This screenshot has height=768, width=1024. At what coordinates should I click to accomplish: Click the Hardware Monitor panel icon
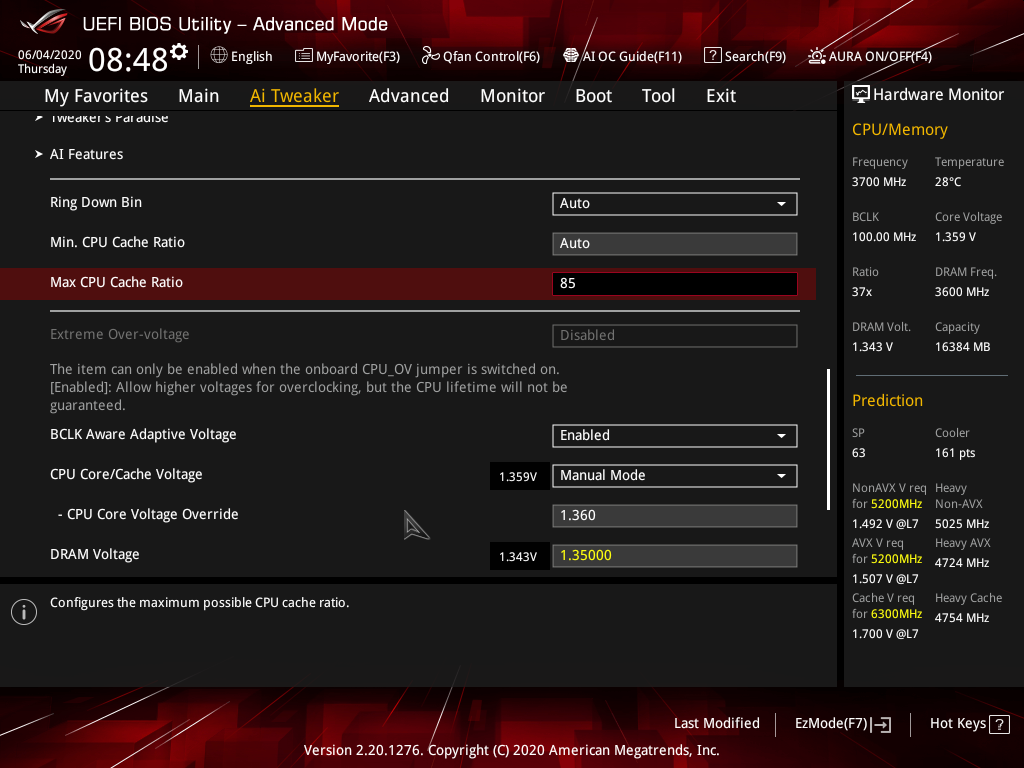tap(861, 93)
